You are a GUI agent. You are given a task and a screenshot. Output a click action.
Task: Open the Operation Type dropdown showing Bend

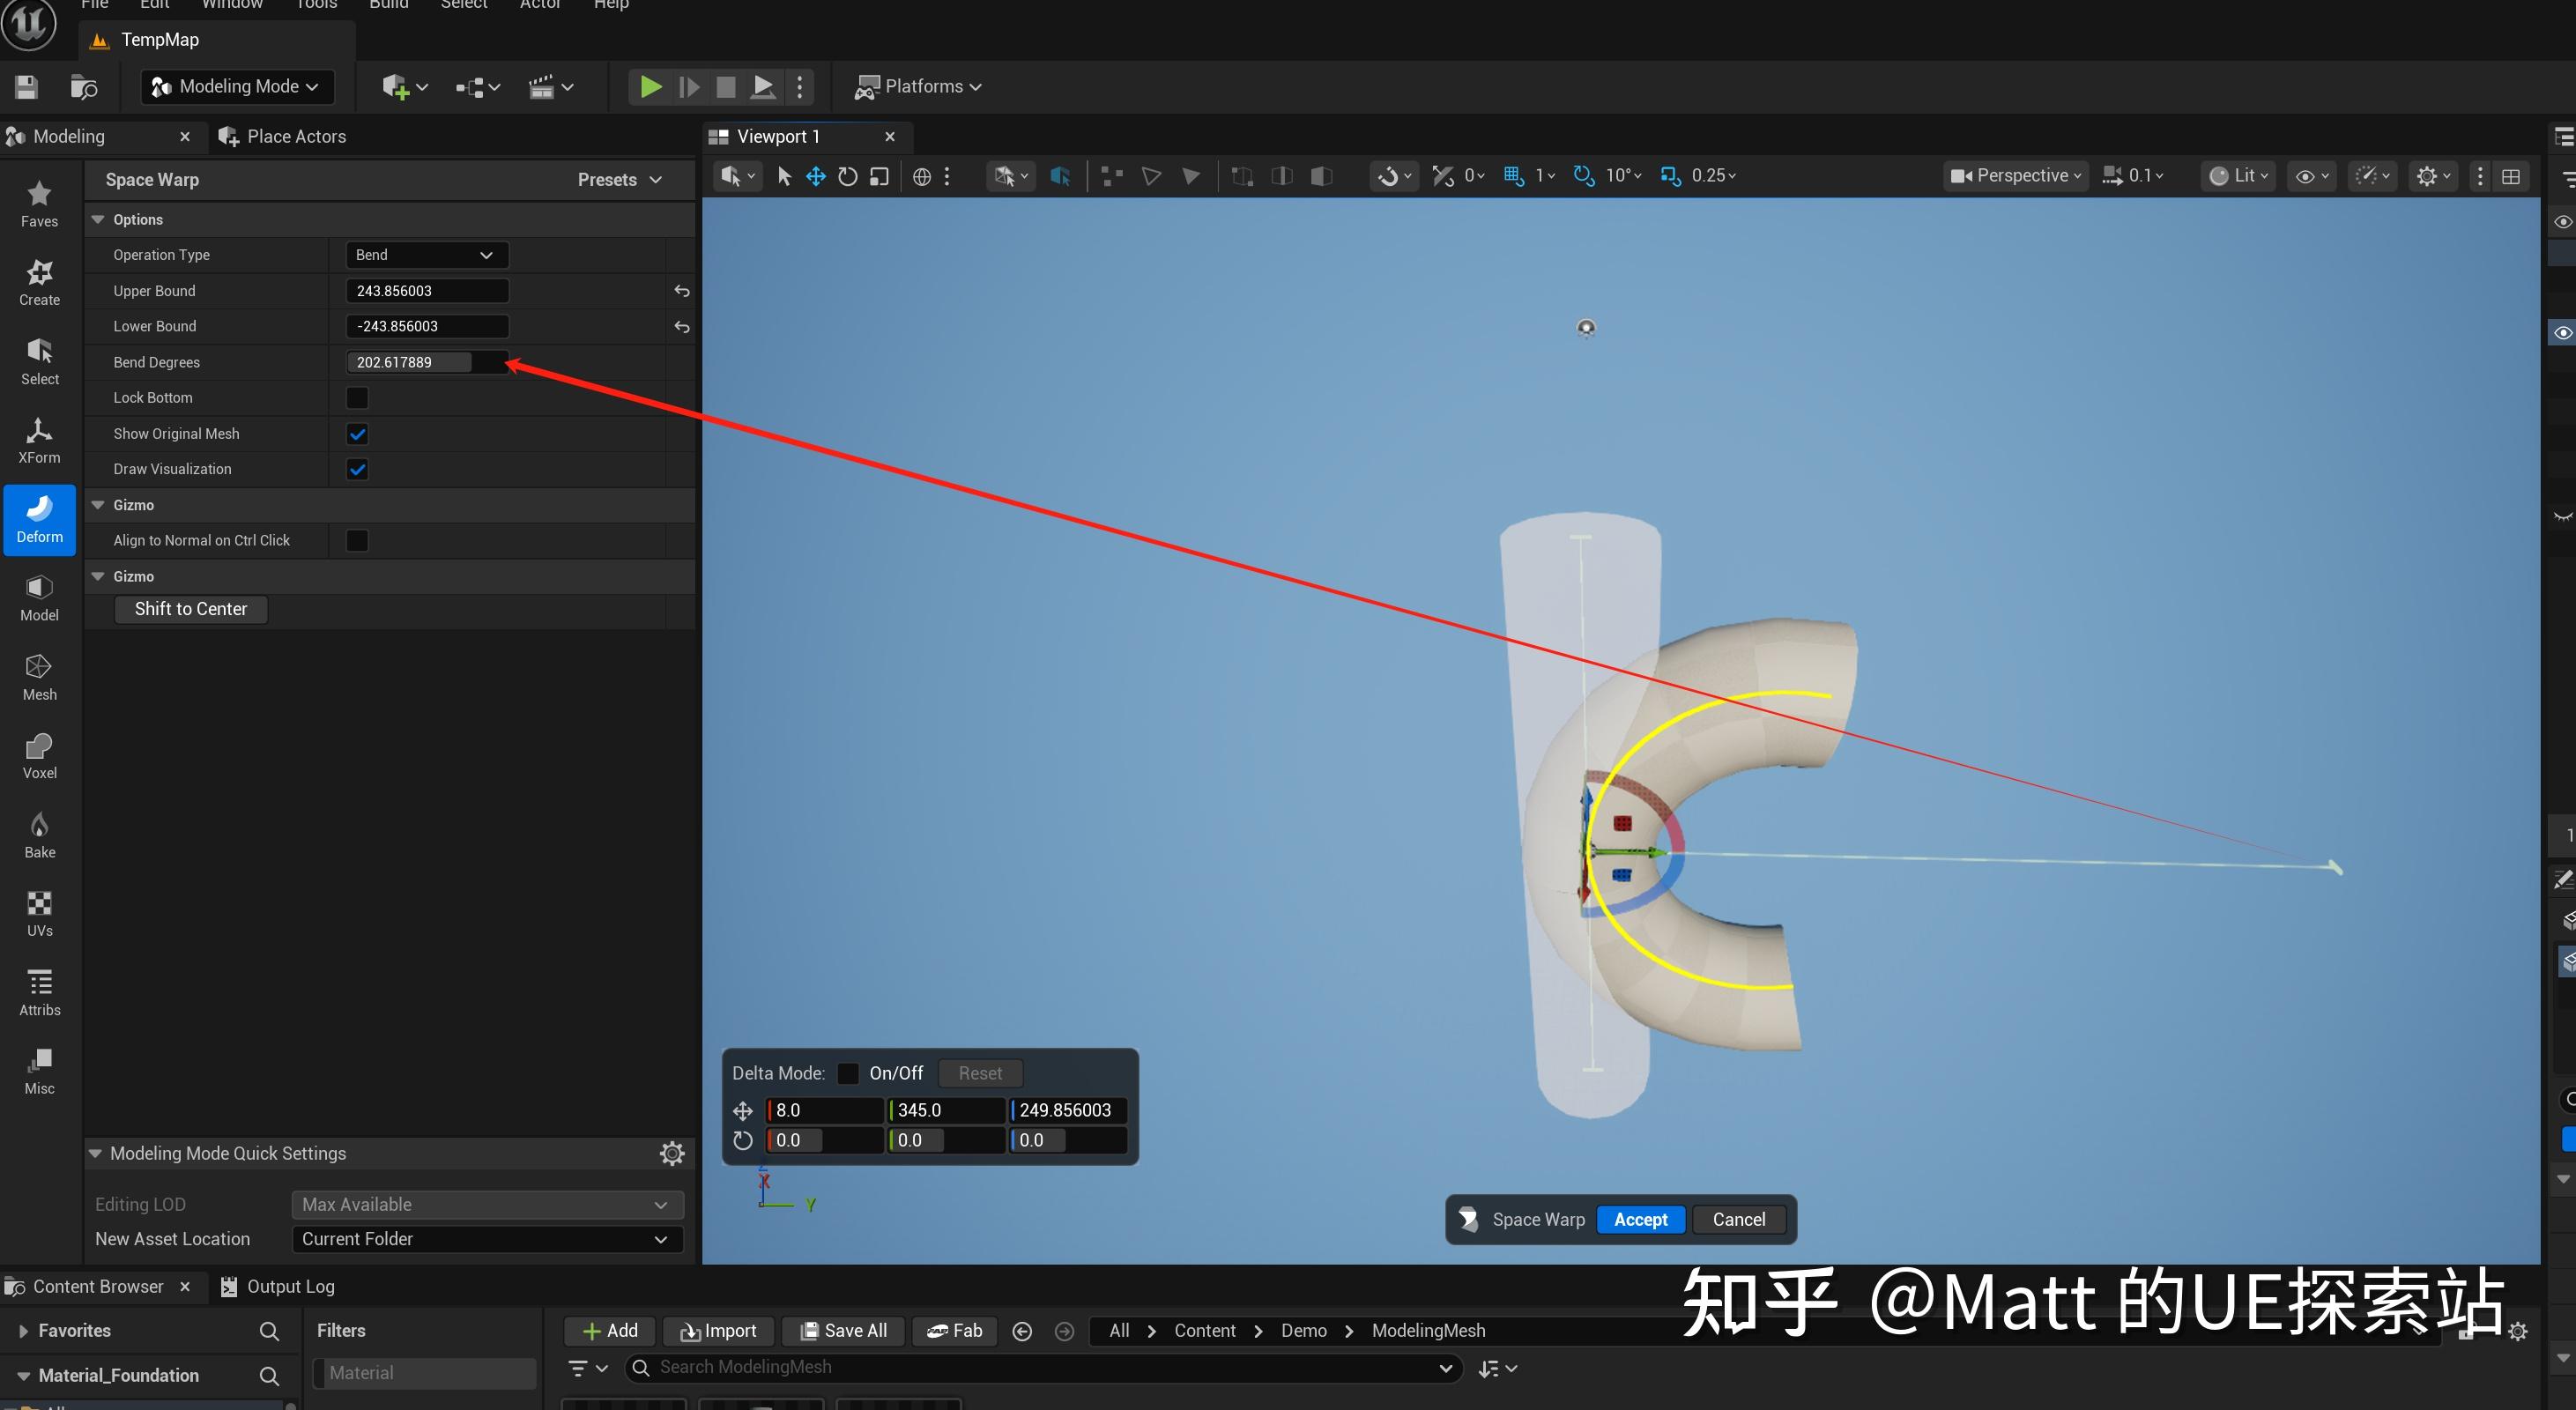pyautogui.click(x=425, y=254)
